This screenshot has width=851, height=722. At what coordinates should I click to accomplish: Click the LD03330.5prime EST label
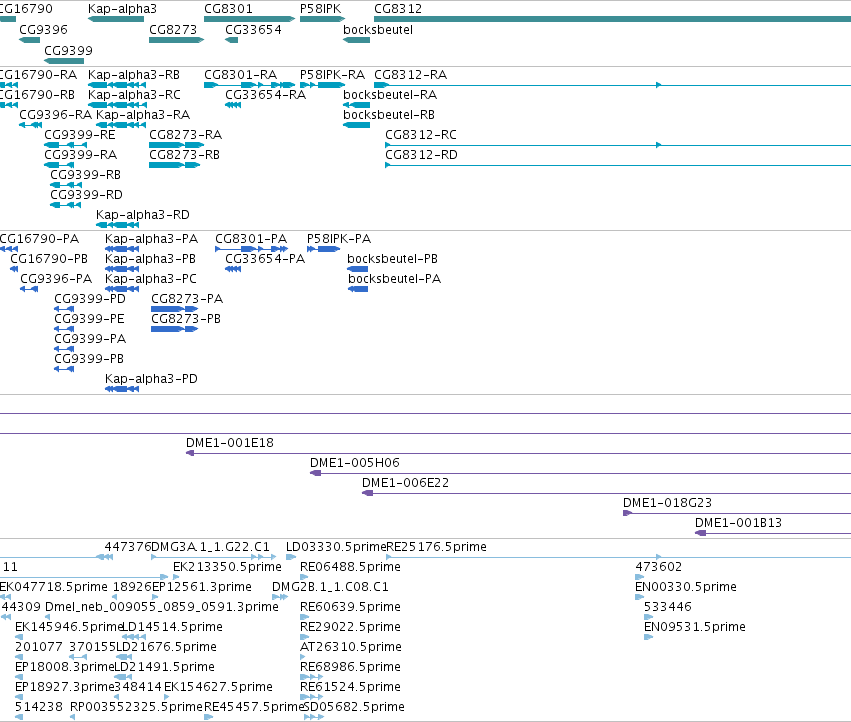point(336,547)
